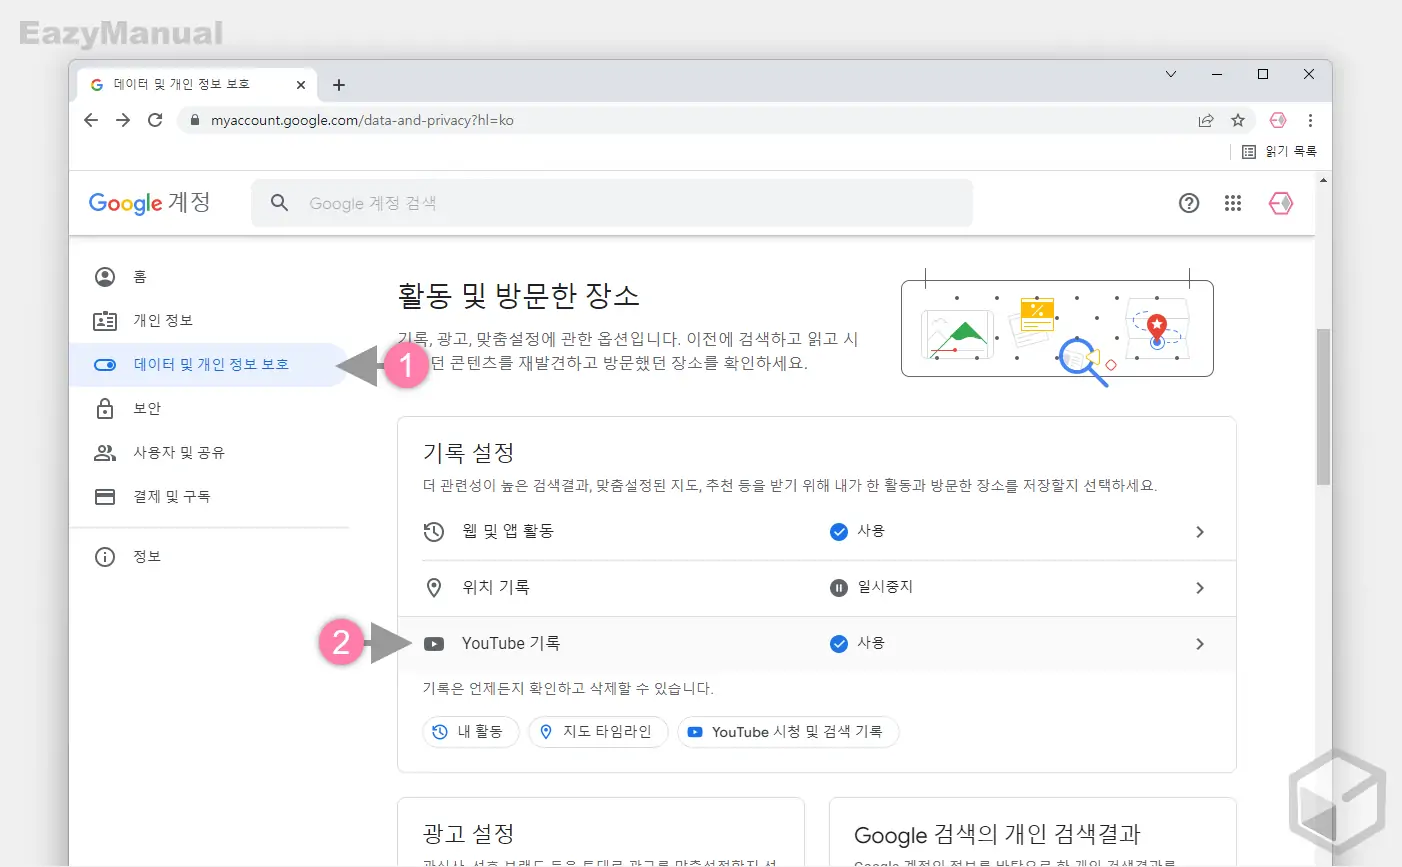
Task: Click the search magnifier icon
Action: (x=280, y=203)
